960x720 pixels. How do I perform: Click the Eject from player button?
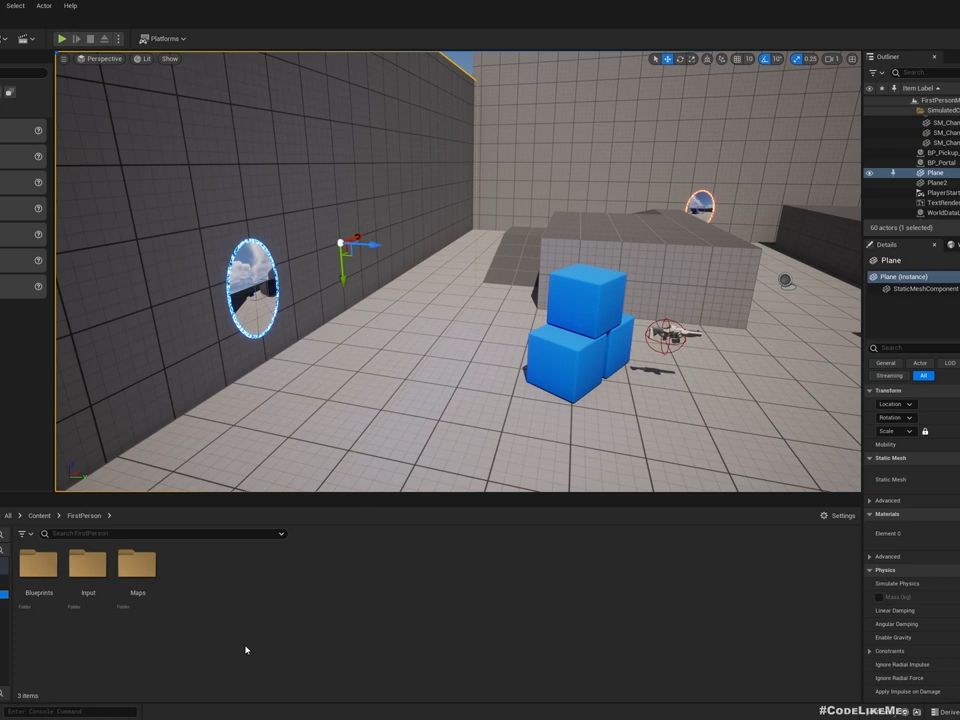pyautogui.click(x=105, y=39)
